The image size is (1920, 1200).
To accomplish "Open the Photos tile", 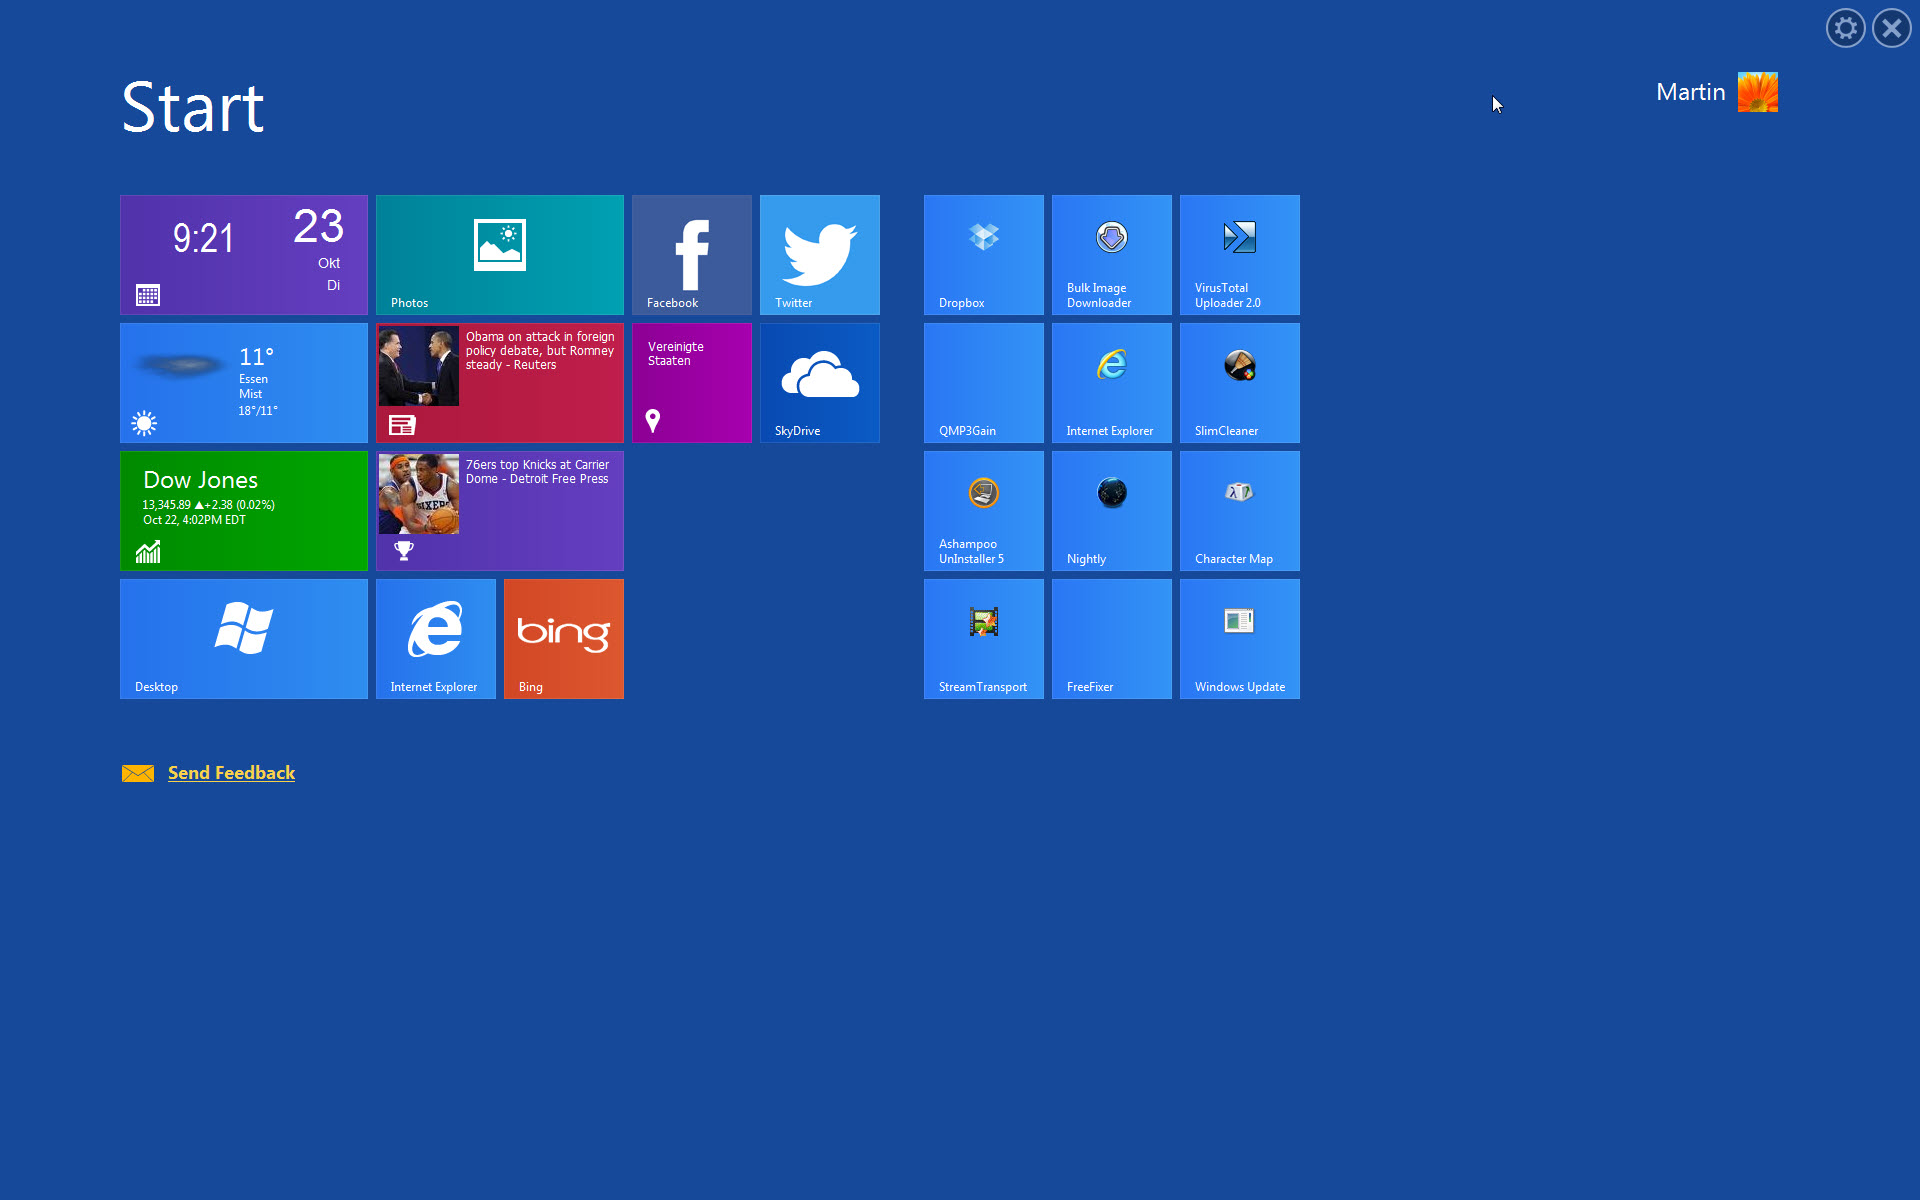I will coord(500,255).
